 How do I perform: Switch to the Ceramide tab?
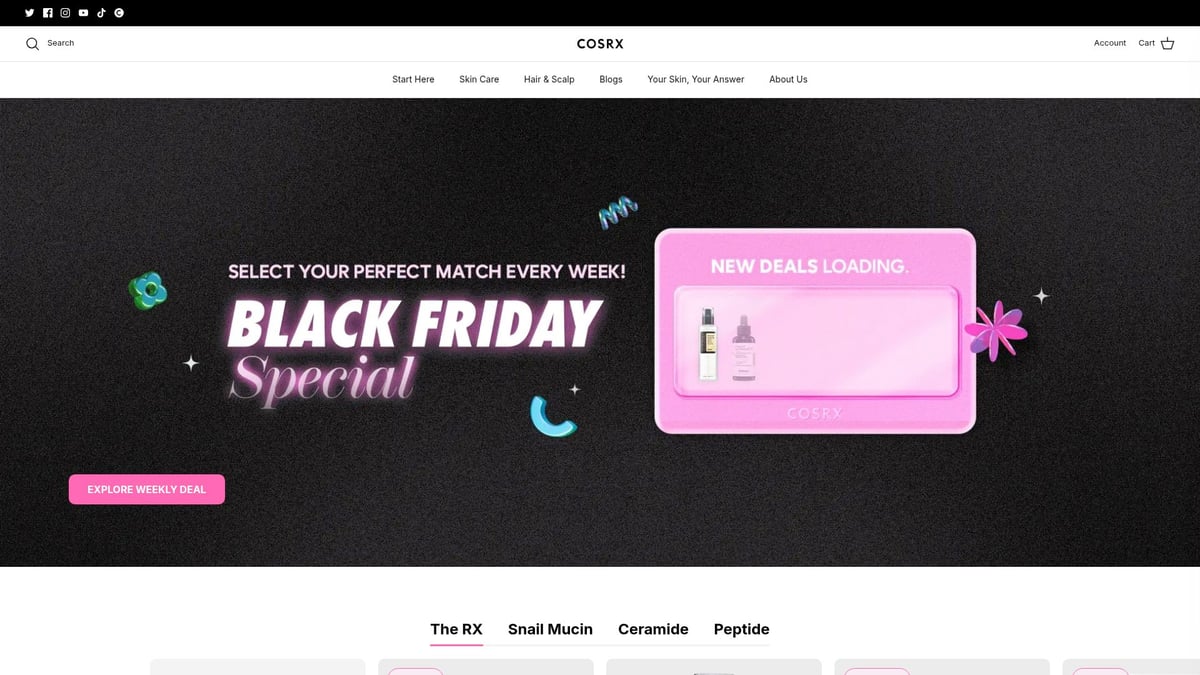pyautogui.click(x=653, y=629)
